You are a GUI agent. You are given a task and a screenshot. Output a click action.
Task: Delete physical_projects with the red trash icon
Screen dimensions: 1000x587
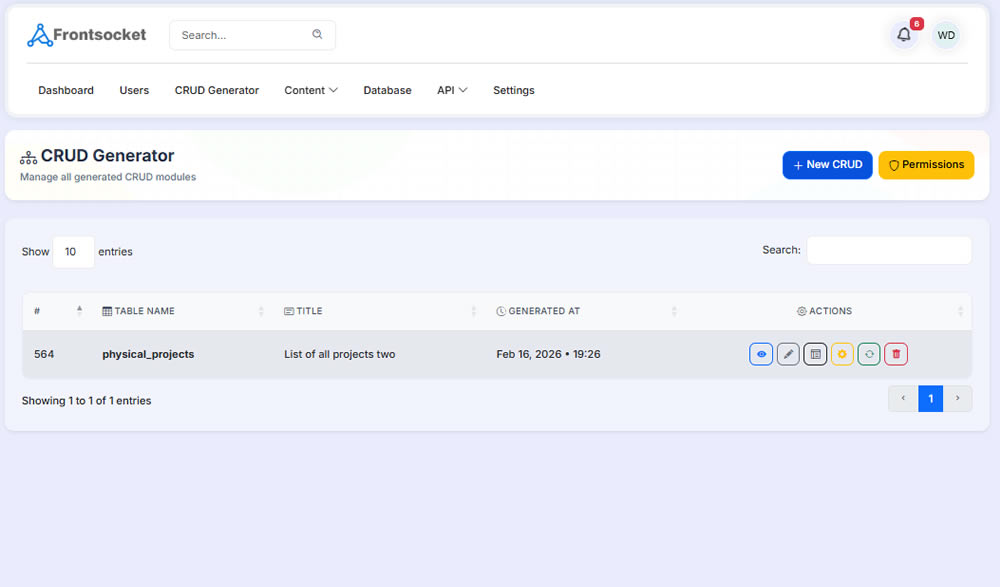pyautogui.click(x=896, y=354)
